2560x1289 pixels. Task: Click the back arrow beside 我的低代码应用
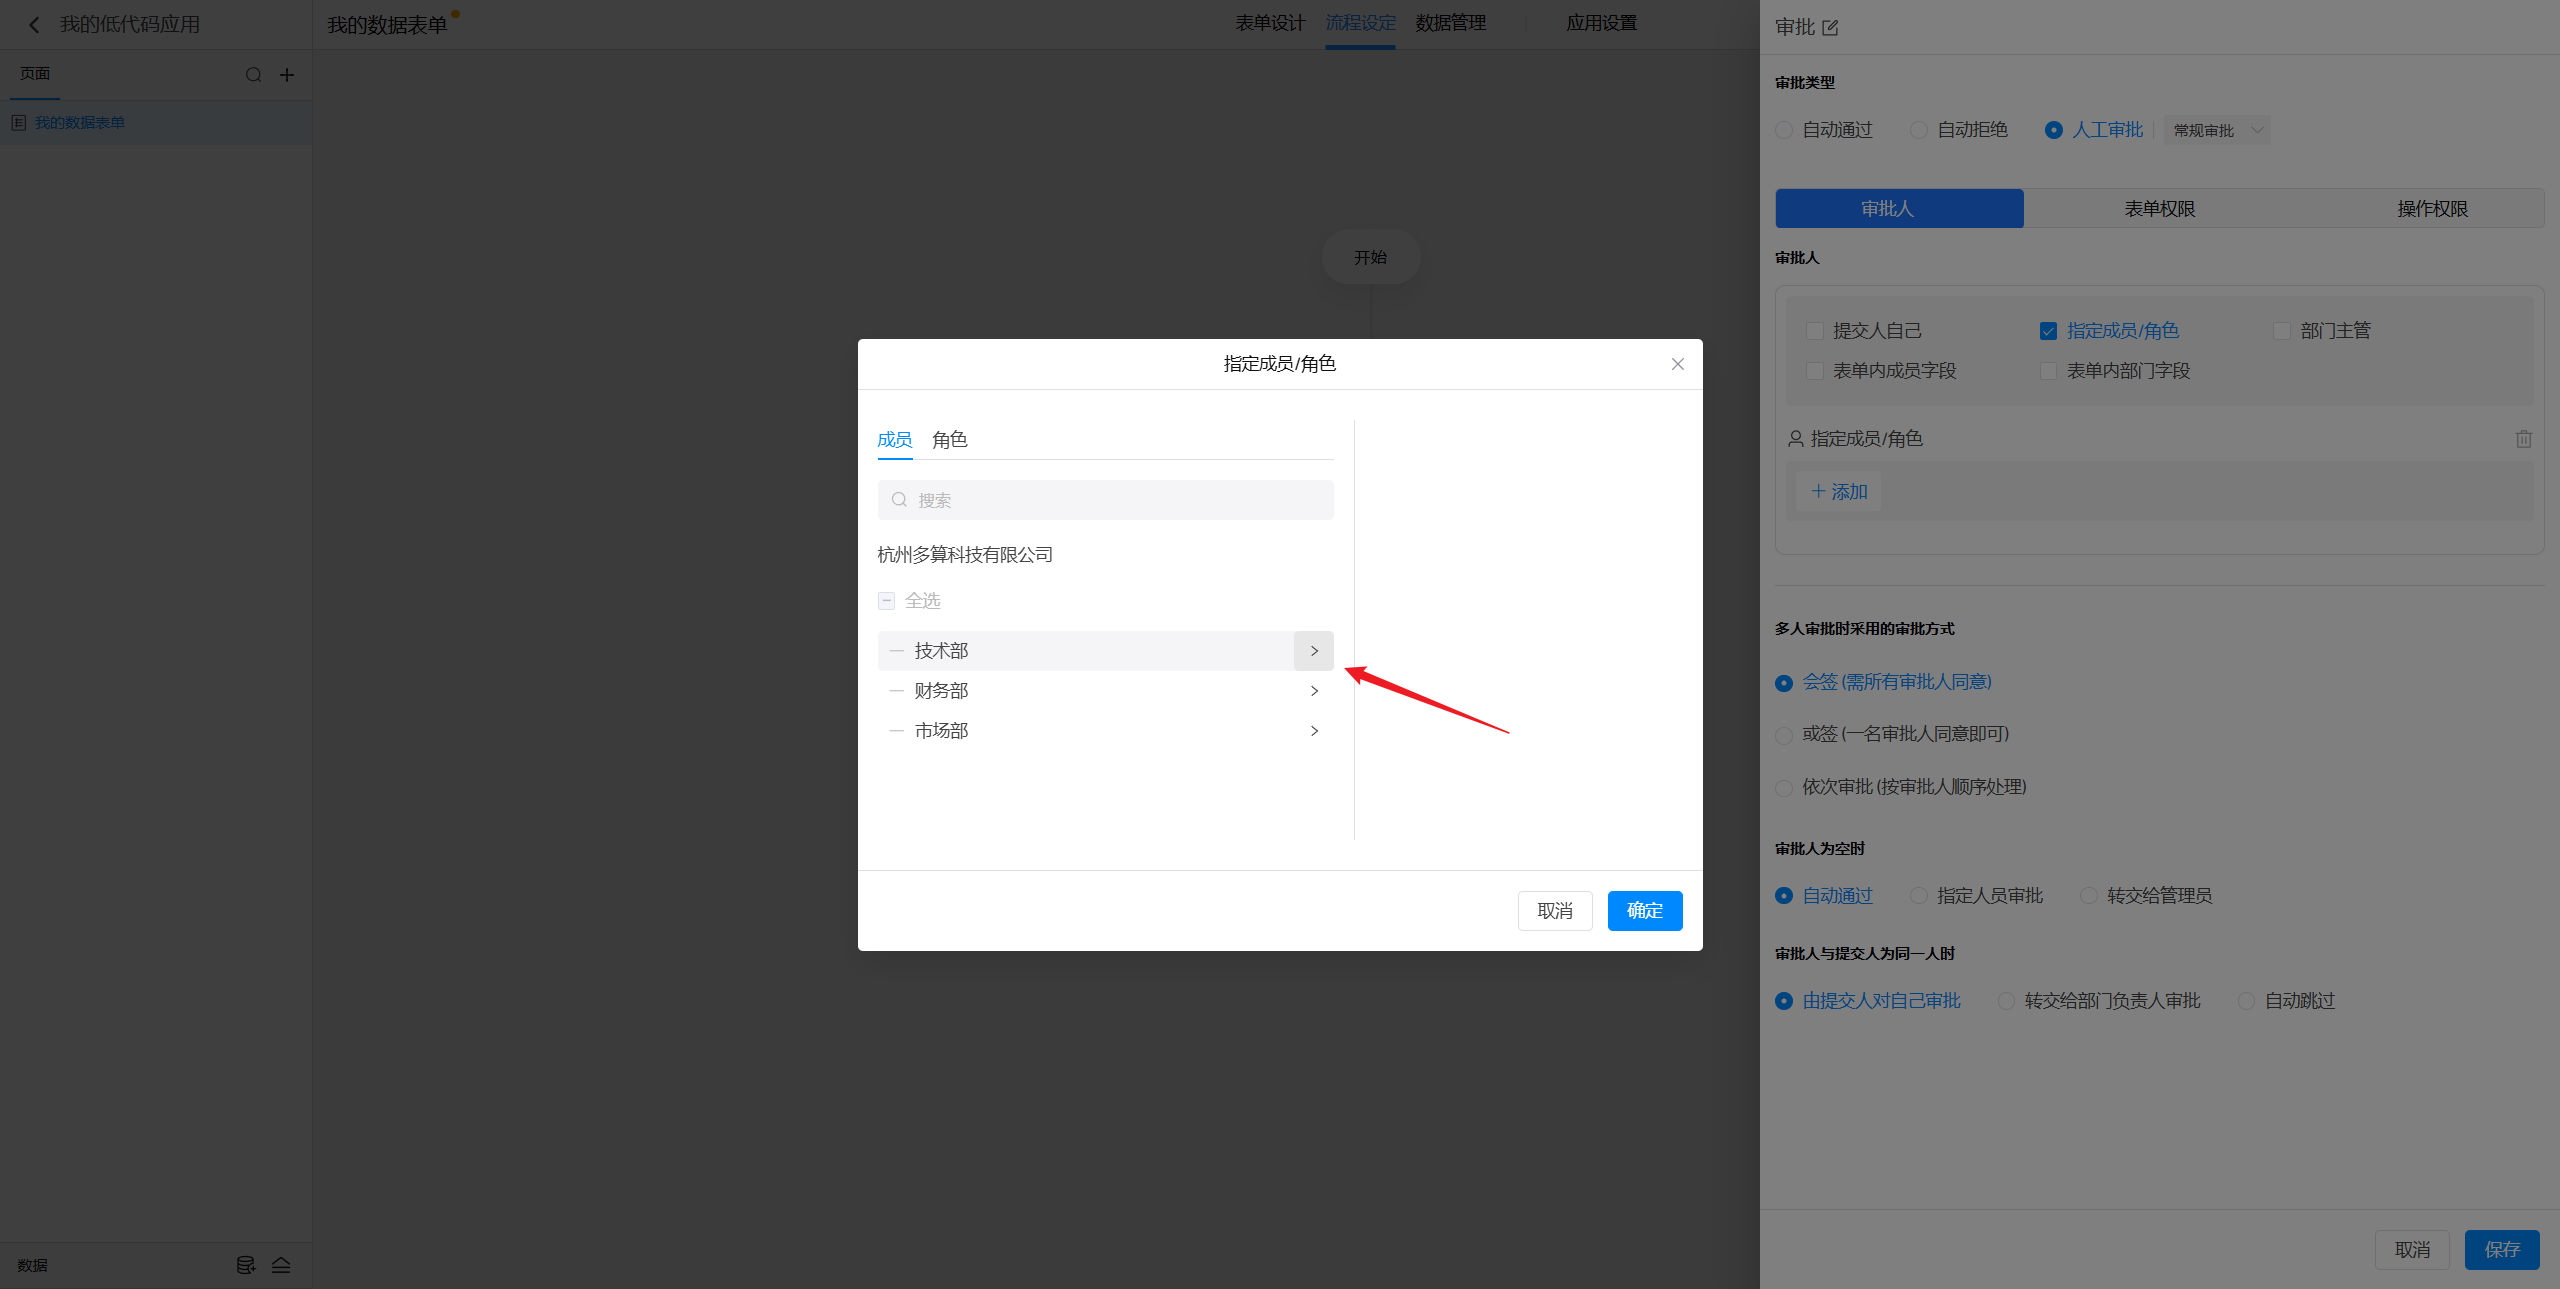(34, 25)
